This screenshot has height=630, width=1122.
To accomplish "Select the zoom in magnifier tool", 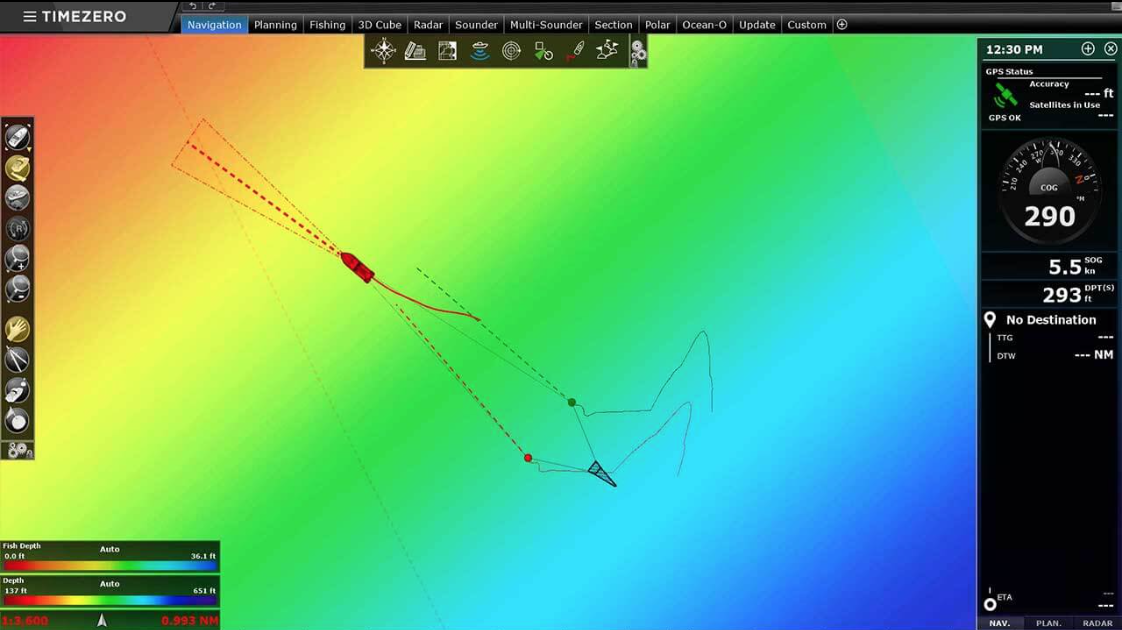I will [17, 259].
